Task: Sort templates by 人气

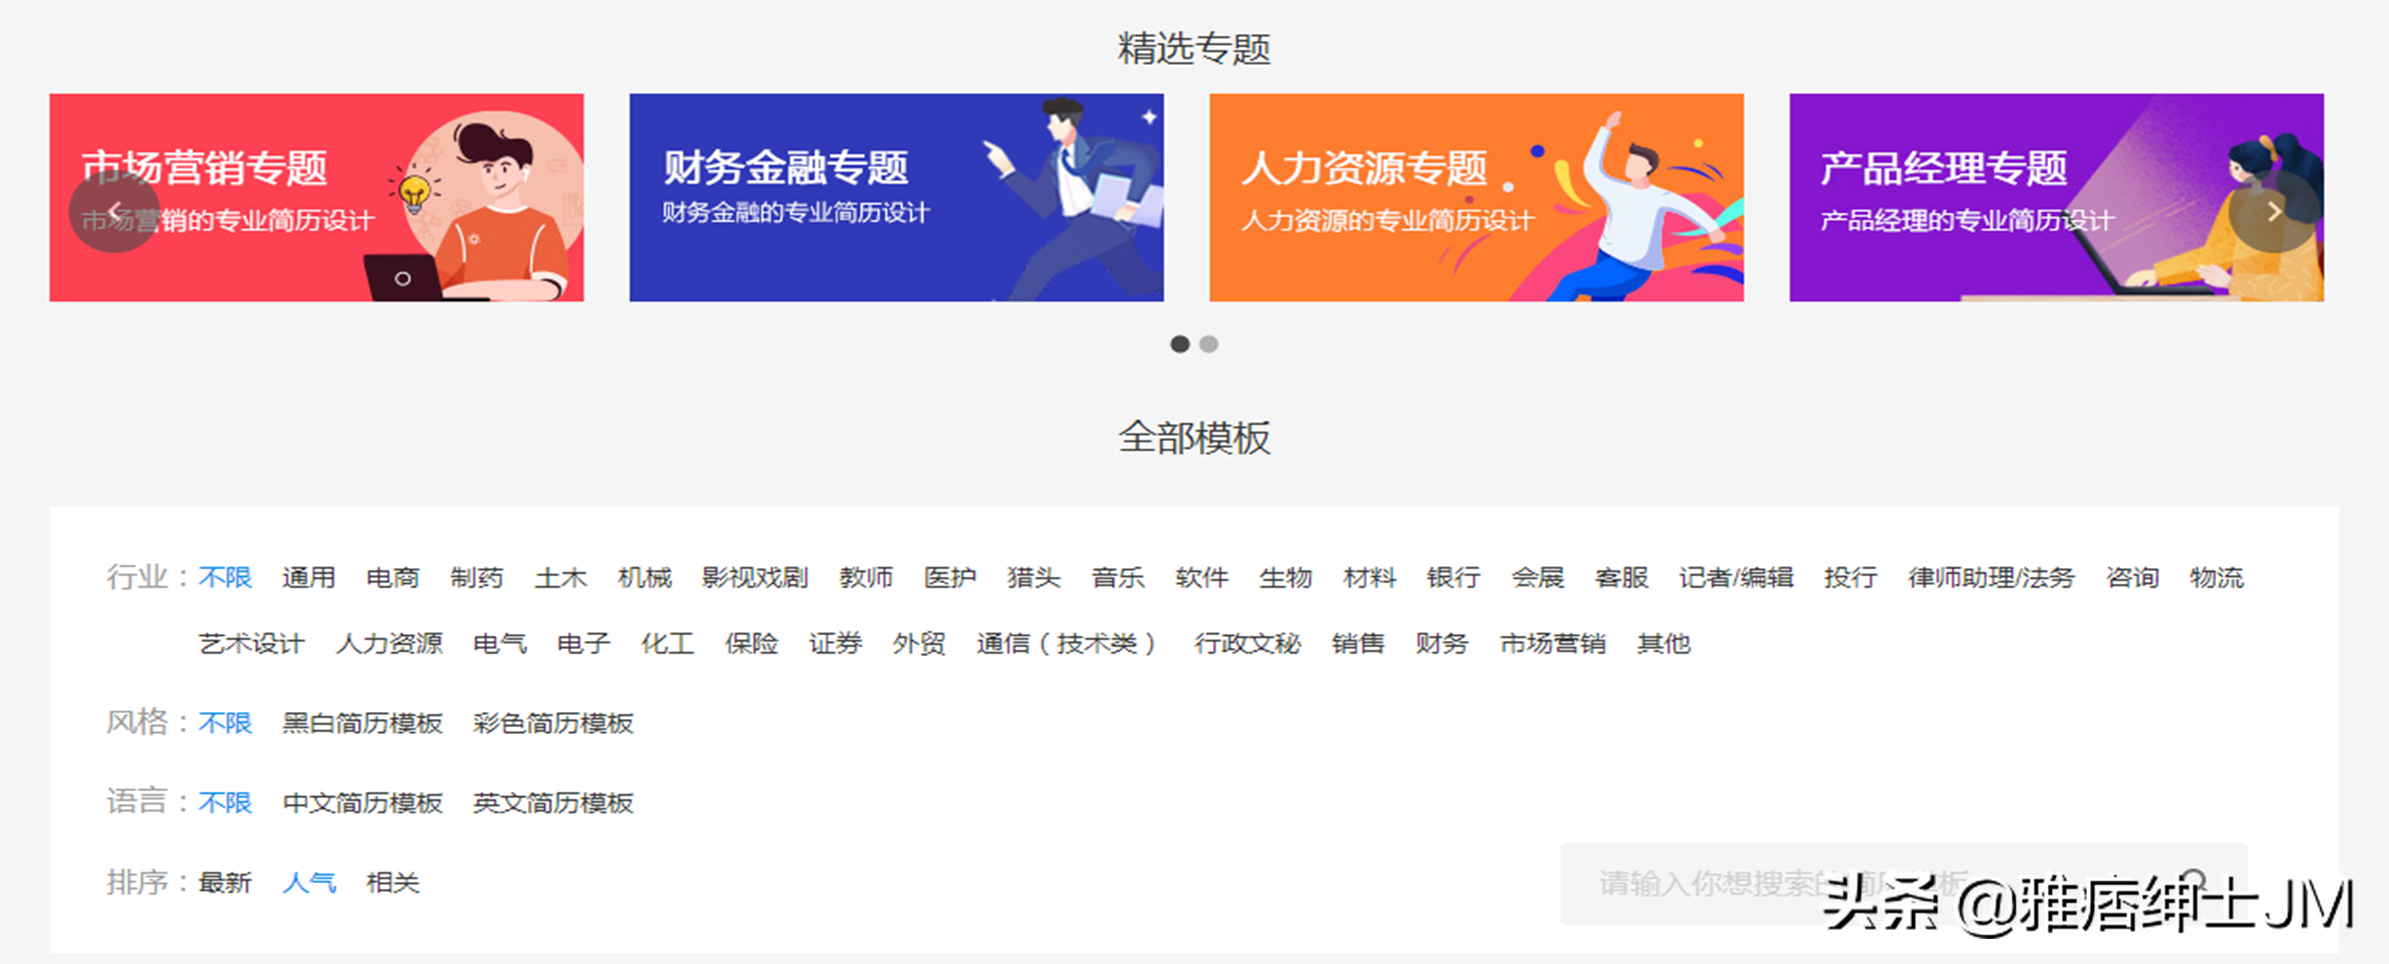Action: (x=309, y=883)
